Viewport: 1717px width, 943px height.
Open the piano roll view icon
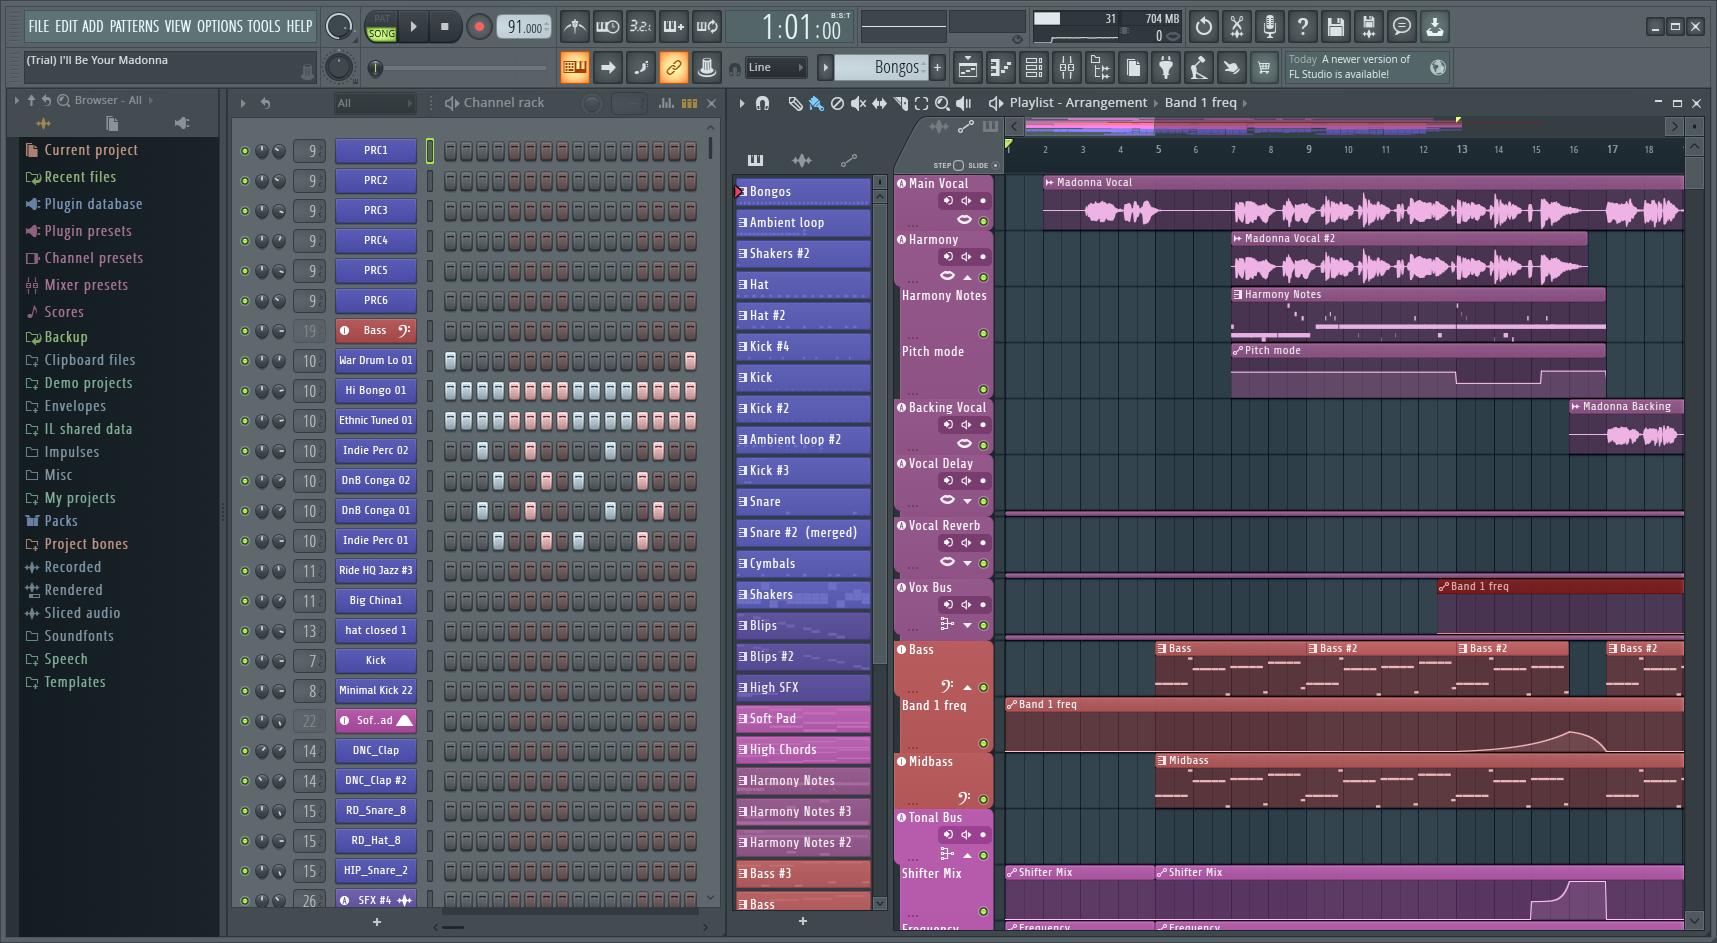pyautogui.click(x=1000, y=68)
